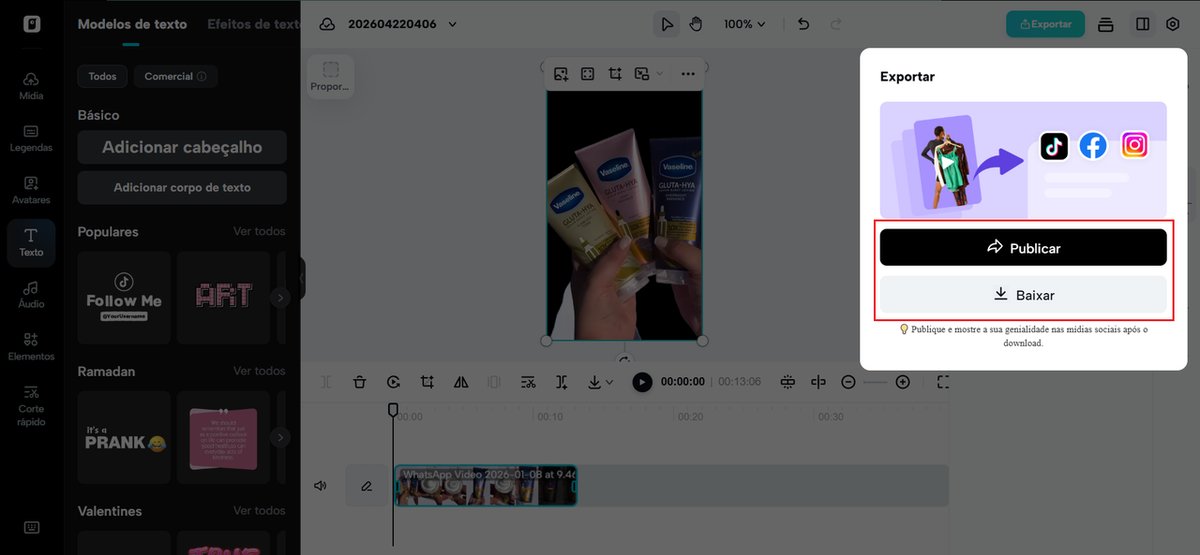Select the hand pan tool
1200x555 pixels.
(696, 24)
